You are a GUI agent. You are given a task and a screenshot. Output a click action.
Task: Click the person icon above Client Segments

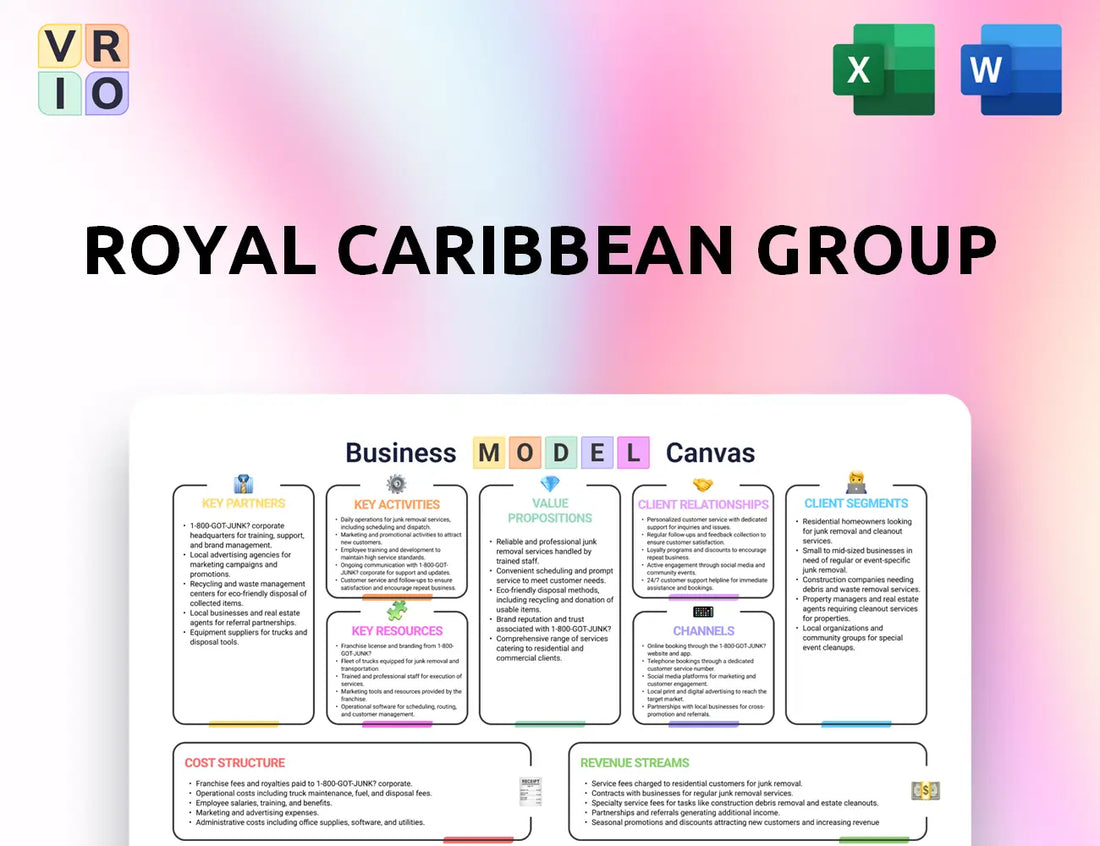click(856, 483)
